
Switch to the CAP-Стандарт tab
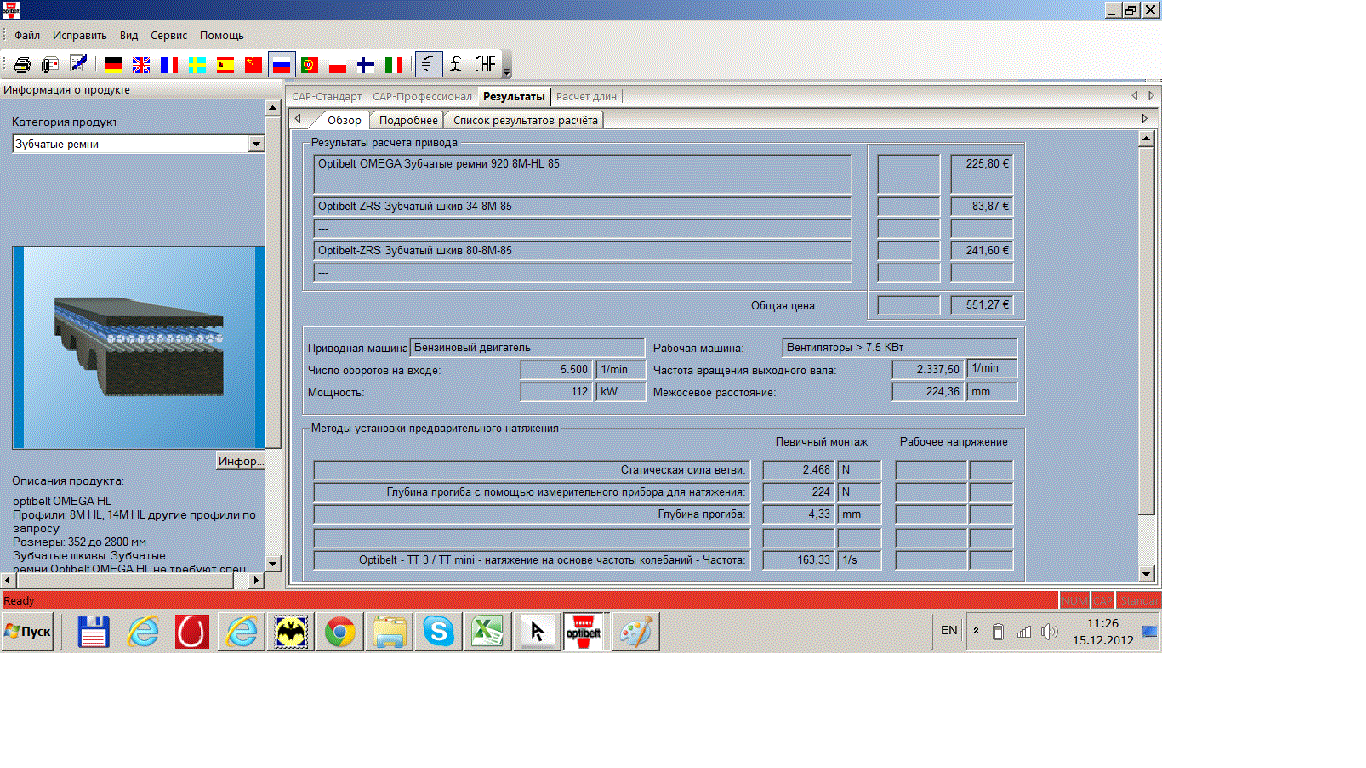[327, 97]
